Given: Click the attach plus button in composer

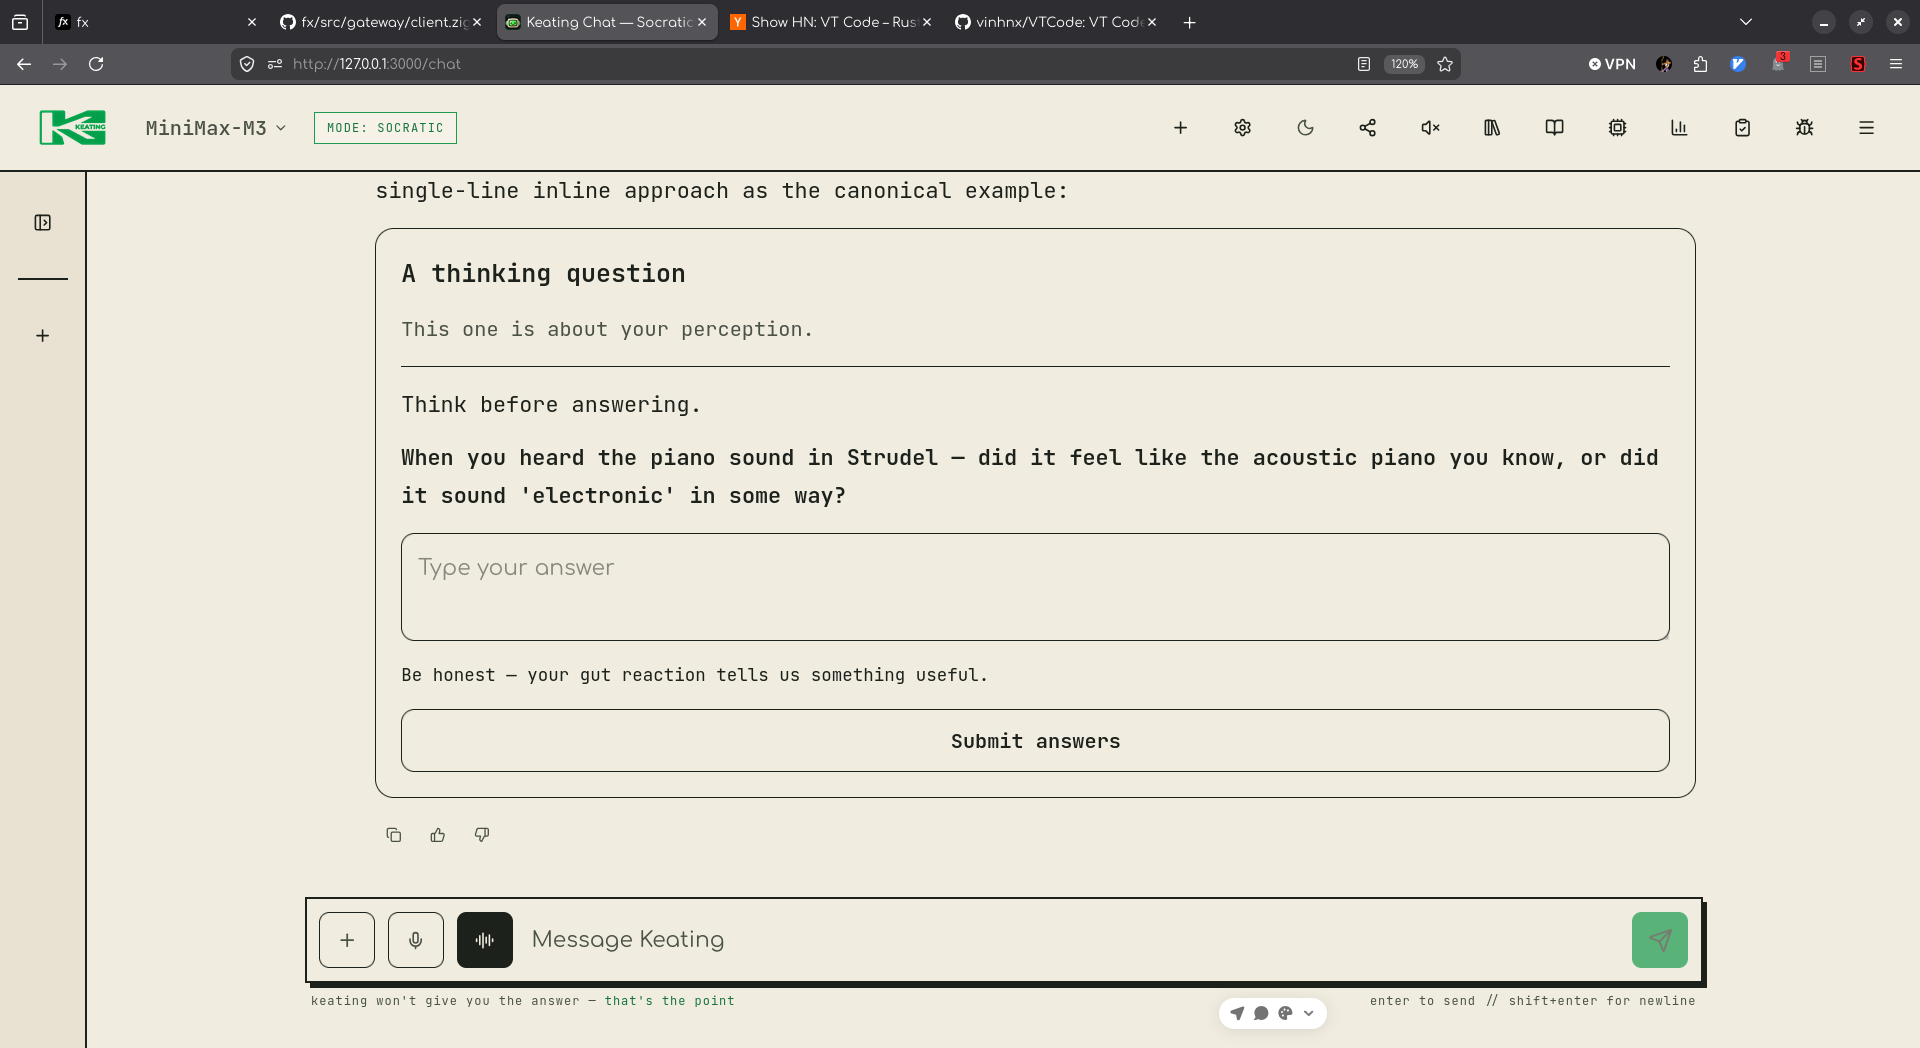Looking at the screenshot, I should pos(347,940).
